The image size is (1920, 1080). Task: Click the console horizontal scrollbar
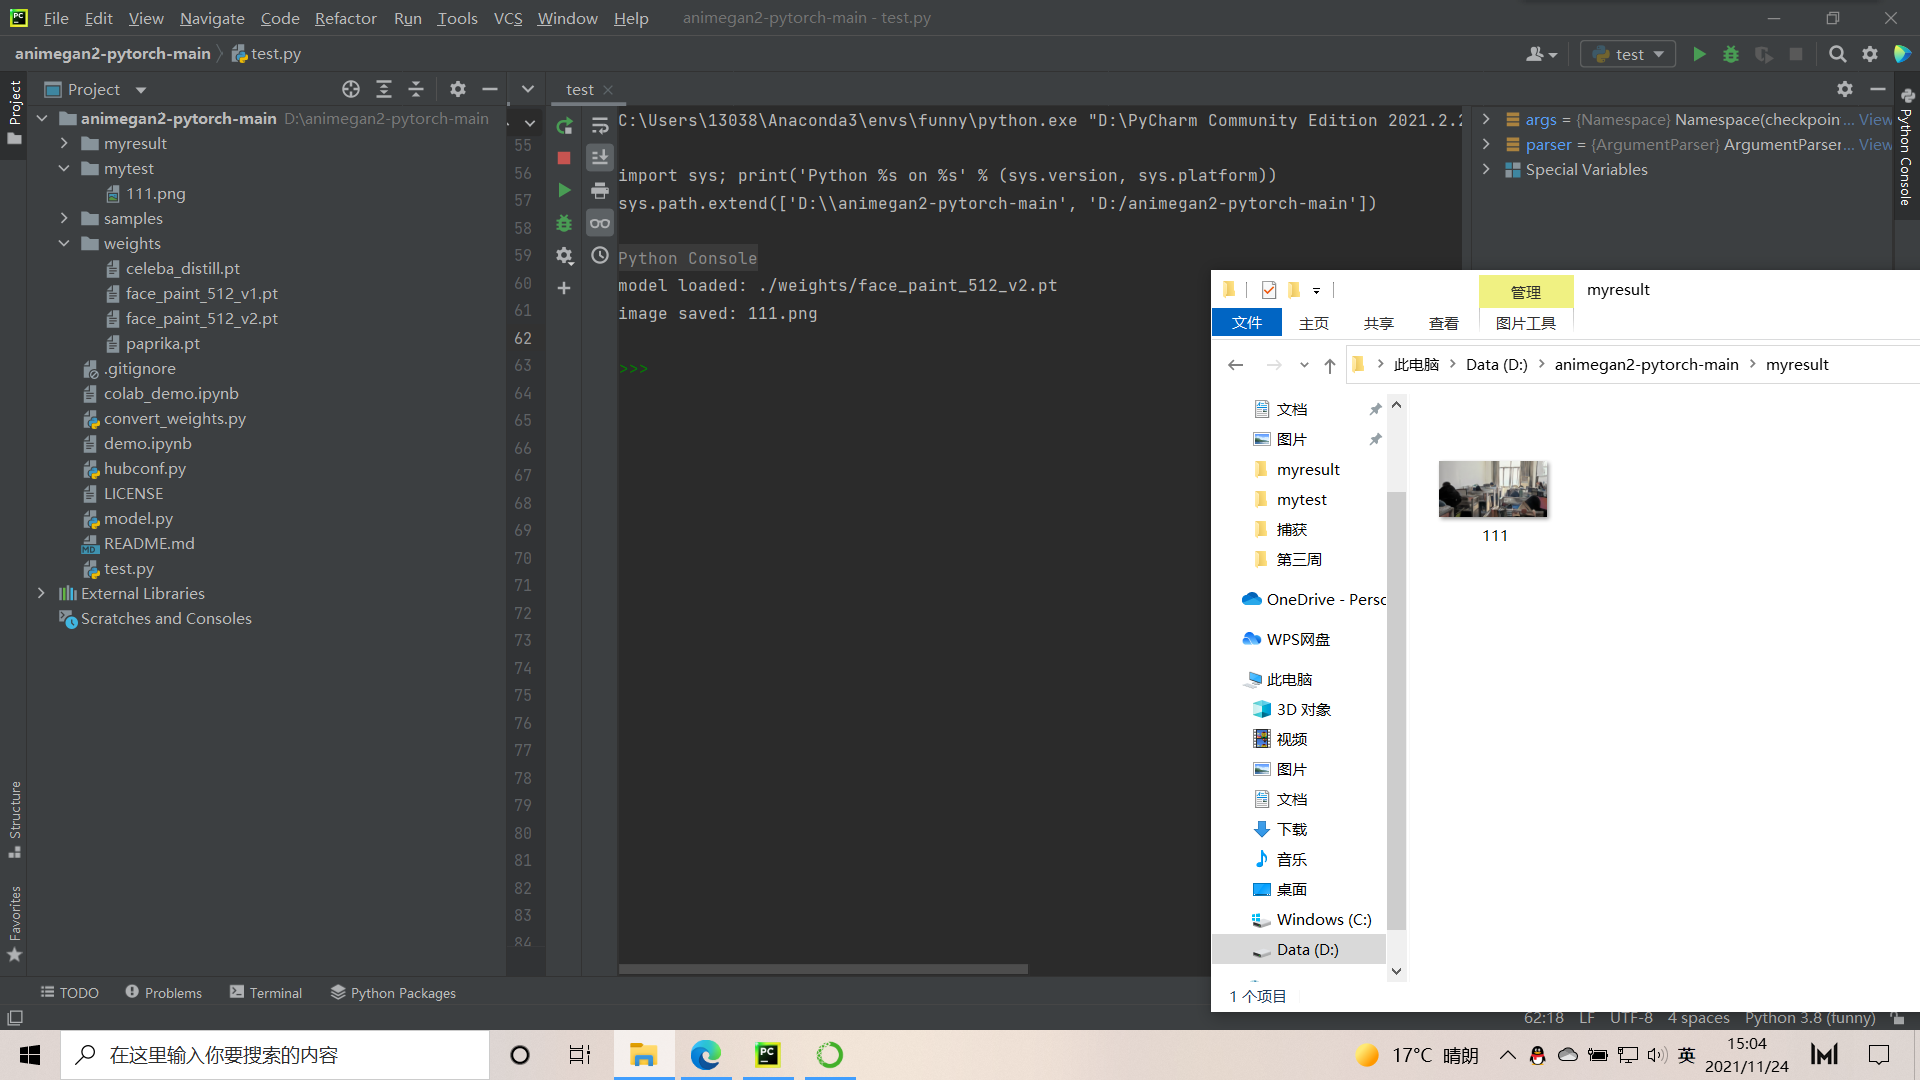823,968
